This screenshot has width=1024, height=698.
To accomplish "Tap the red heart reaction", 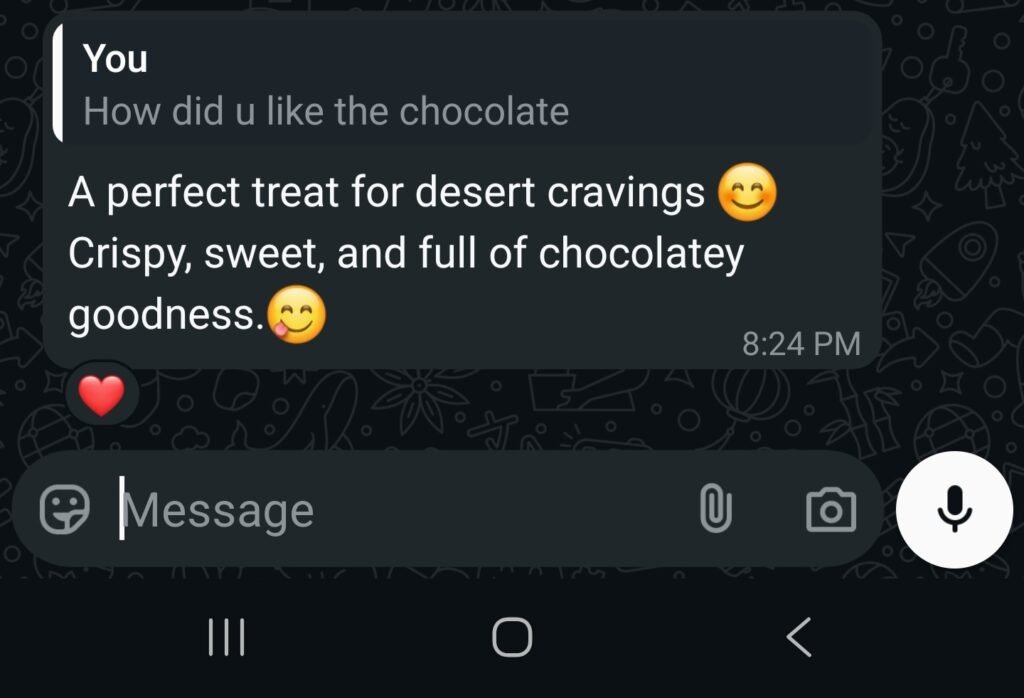I will coord(101,395).
